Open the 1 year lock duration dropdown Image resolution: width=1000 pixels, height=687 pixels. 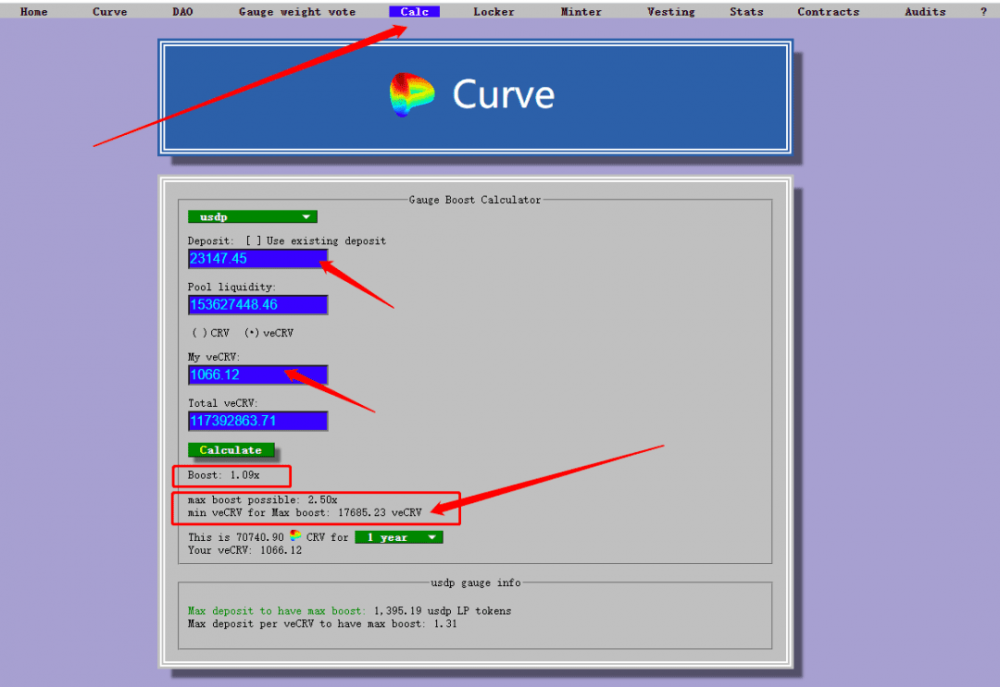click(x=399, y=537)
